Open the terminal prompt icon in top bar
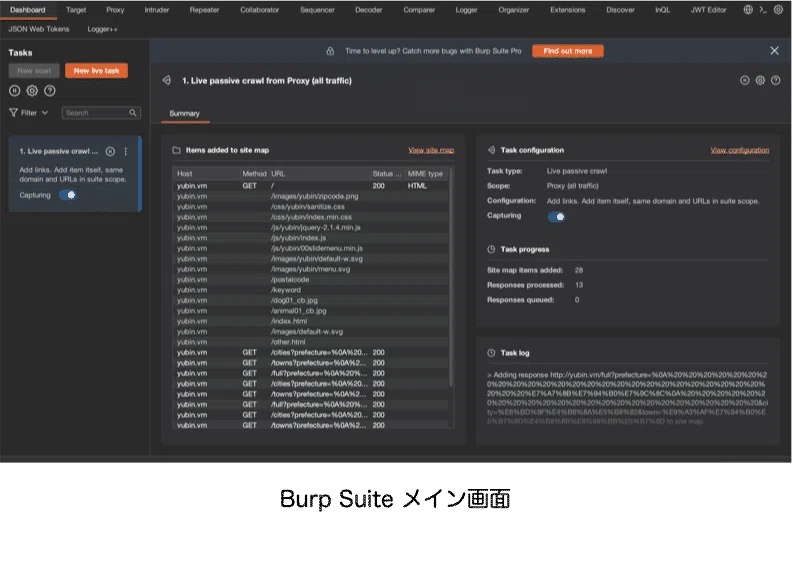The height and width of the screenshot is (562, 792). point(763,10)
